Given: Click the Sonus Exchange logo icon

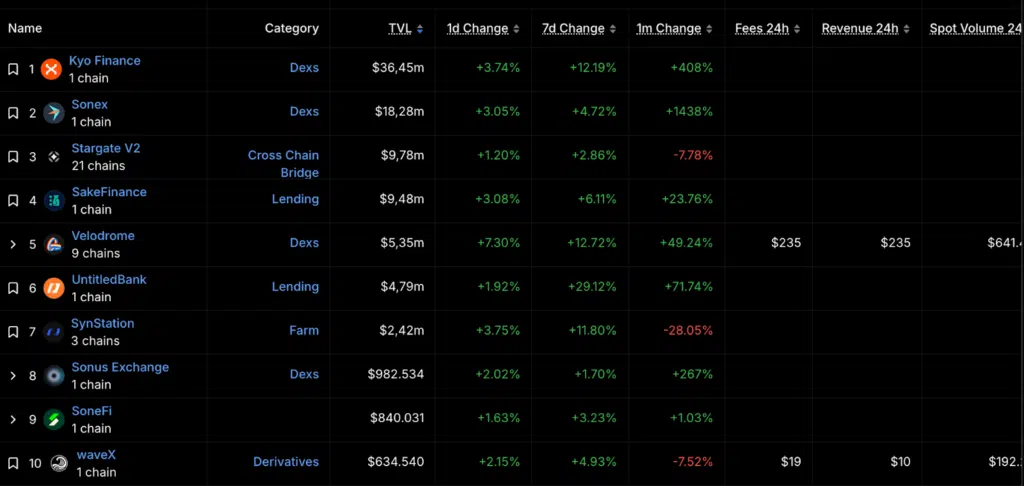Looking at the screenshot, I should tap(54, 375).
